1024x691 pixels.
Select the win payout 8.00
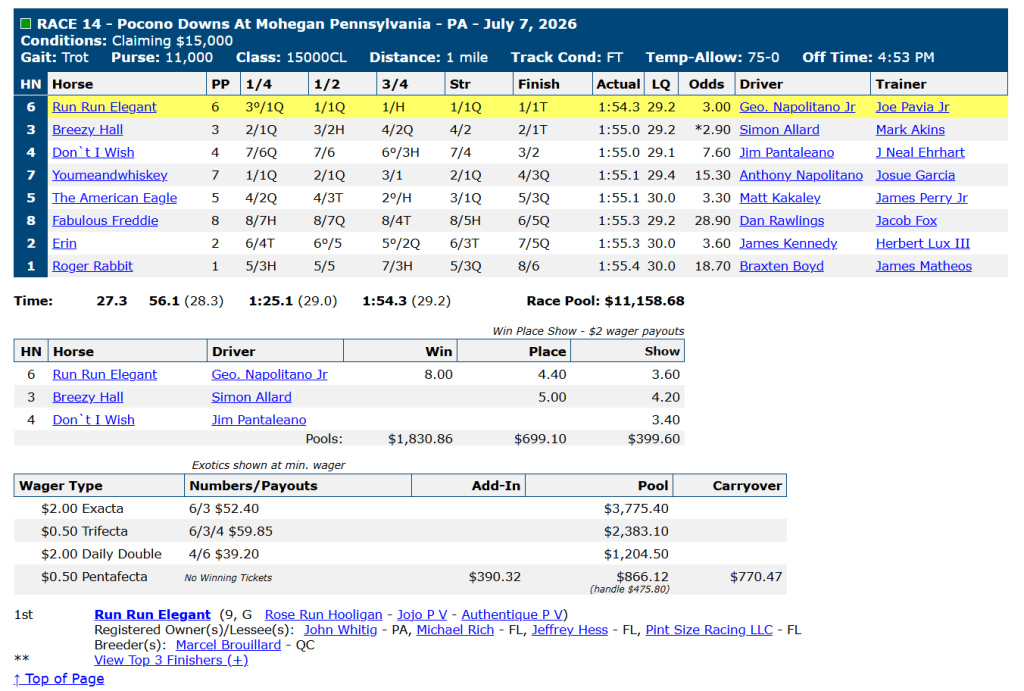(x=438, y=375)
